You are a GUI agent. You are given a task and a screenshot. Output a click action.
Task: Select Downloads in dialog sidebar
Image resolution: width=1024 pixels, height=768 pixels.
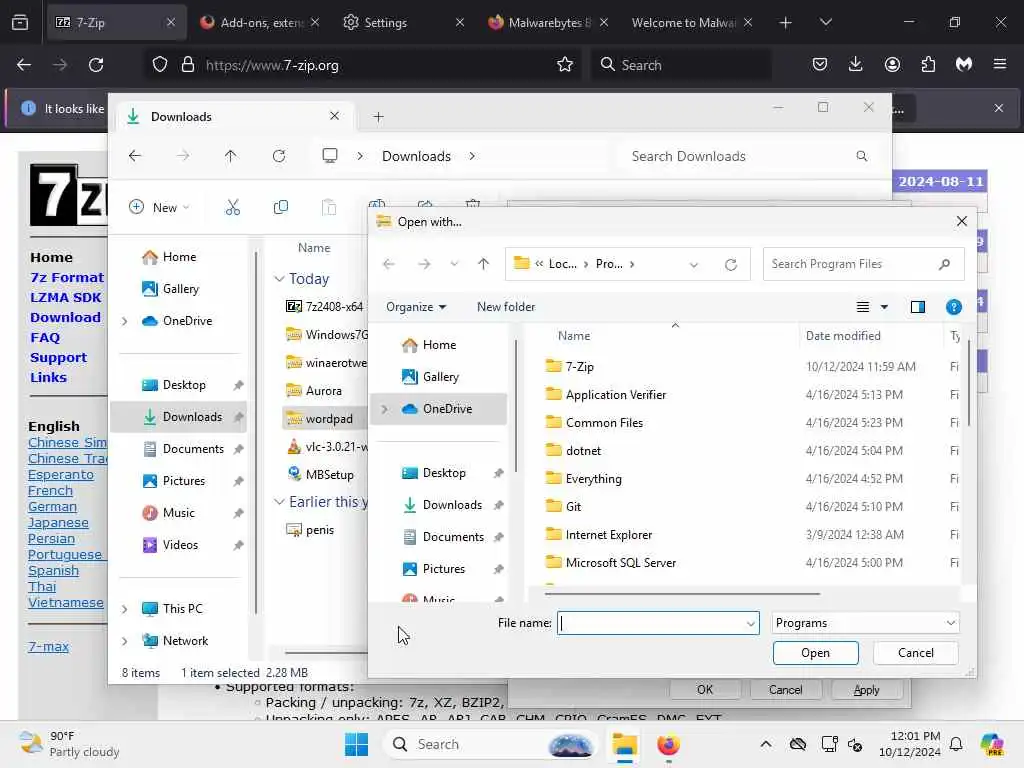click(x=452, y=505)
